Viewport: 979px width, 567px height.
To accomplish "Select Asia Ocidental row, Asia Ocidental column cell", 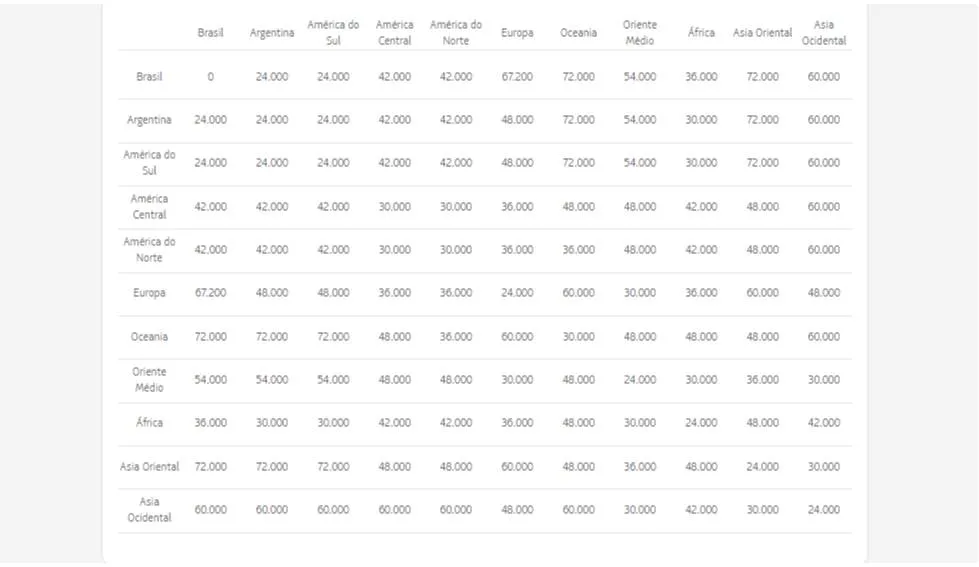I will point(823,510).
